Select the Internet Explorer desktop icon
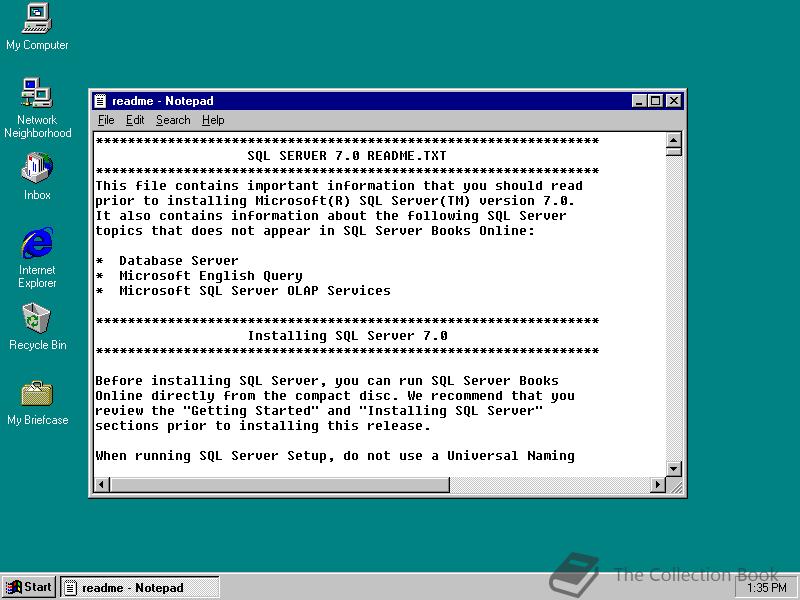 [37, 258]
